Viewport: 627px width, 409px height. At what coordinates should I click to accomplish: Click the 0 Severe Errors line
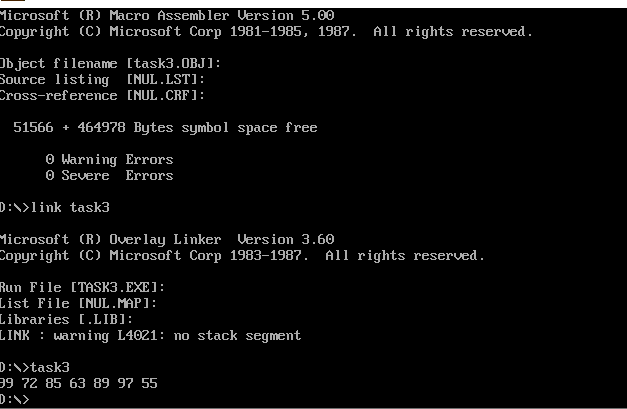coord(109,176)
